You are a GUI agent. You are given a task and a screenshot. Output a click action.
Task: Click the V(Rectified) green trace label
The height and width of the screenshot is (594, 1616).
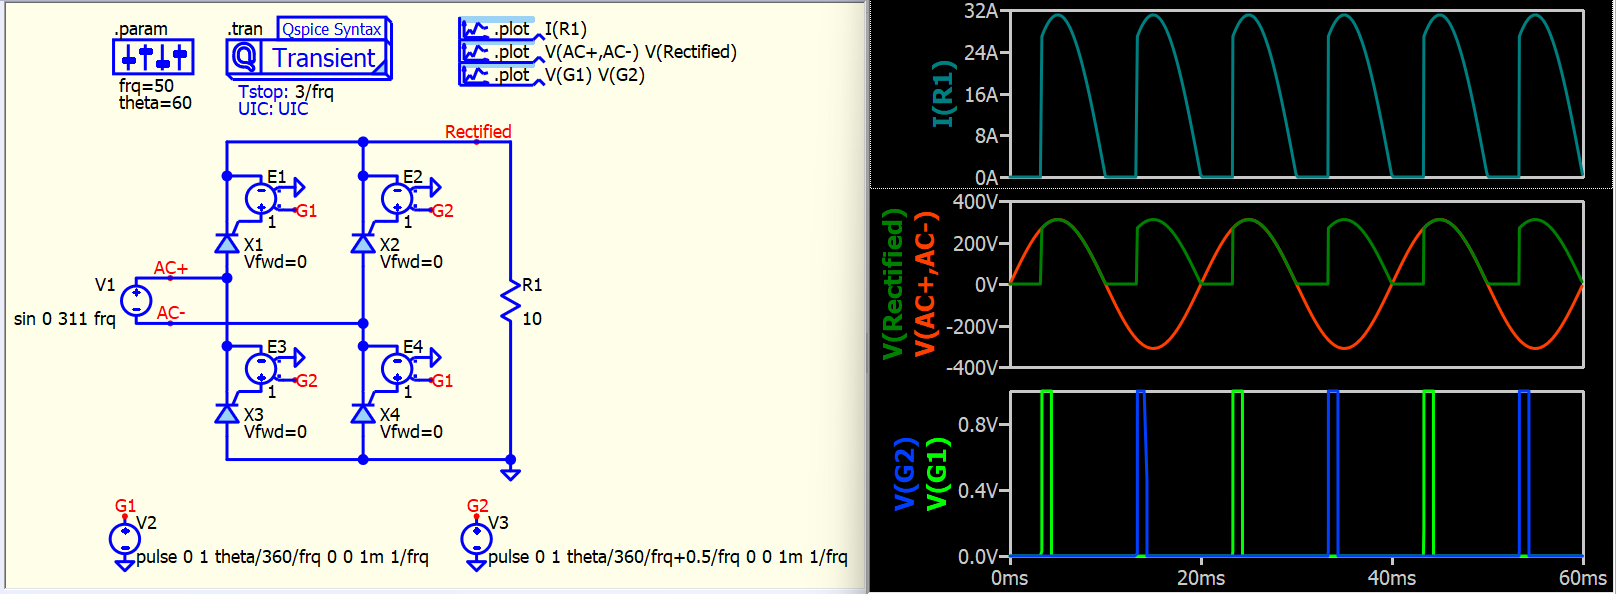[x=893, y=284]
